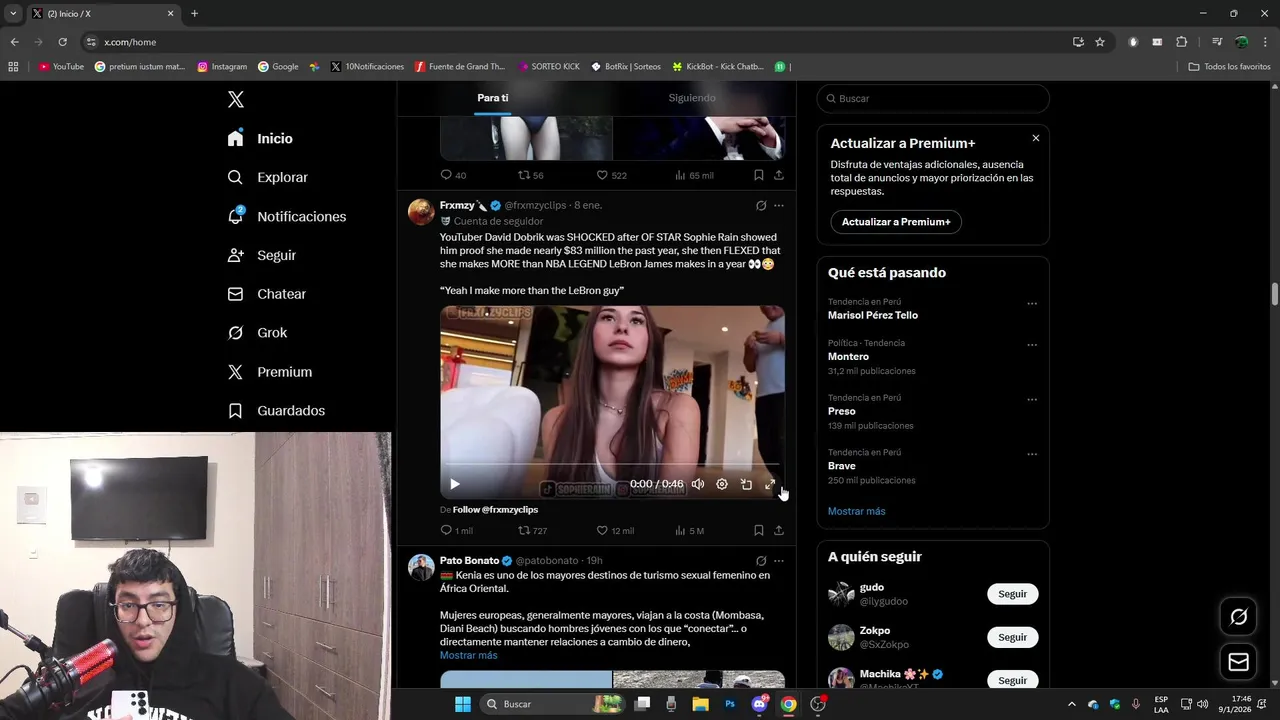View analytics of Frxmzy post, 5 M views
1280x720 pixels.
689,531
